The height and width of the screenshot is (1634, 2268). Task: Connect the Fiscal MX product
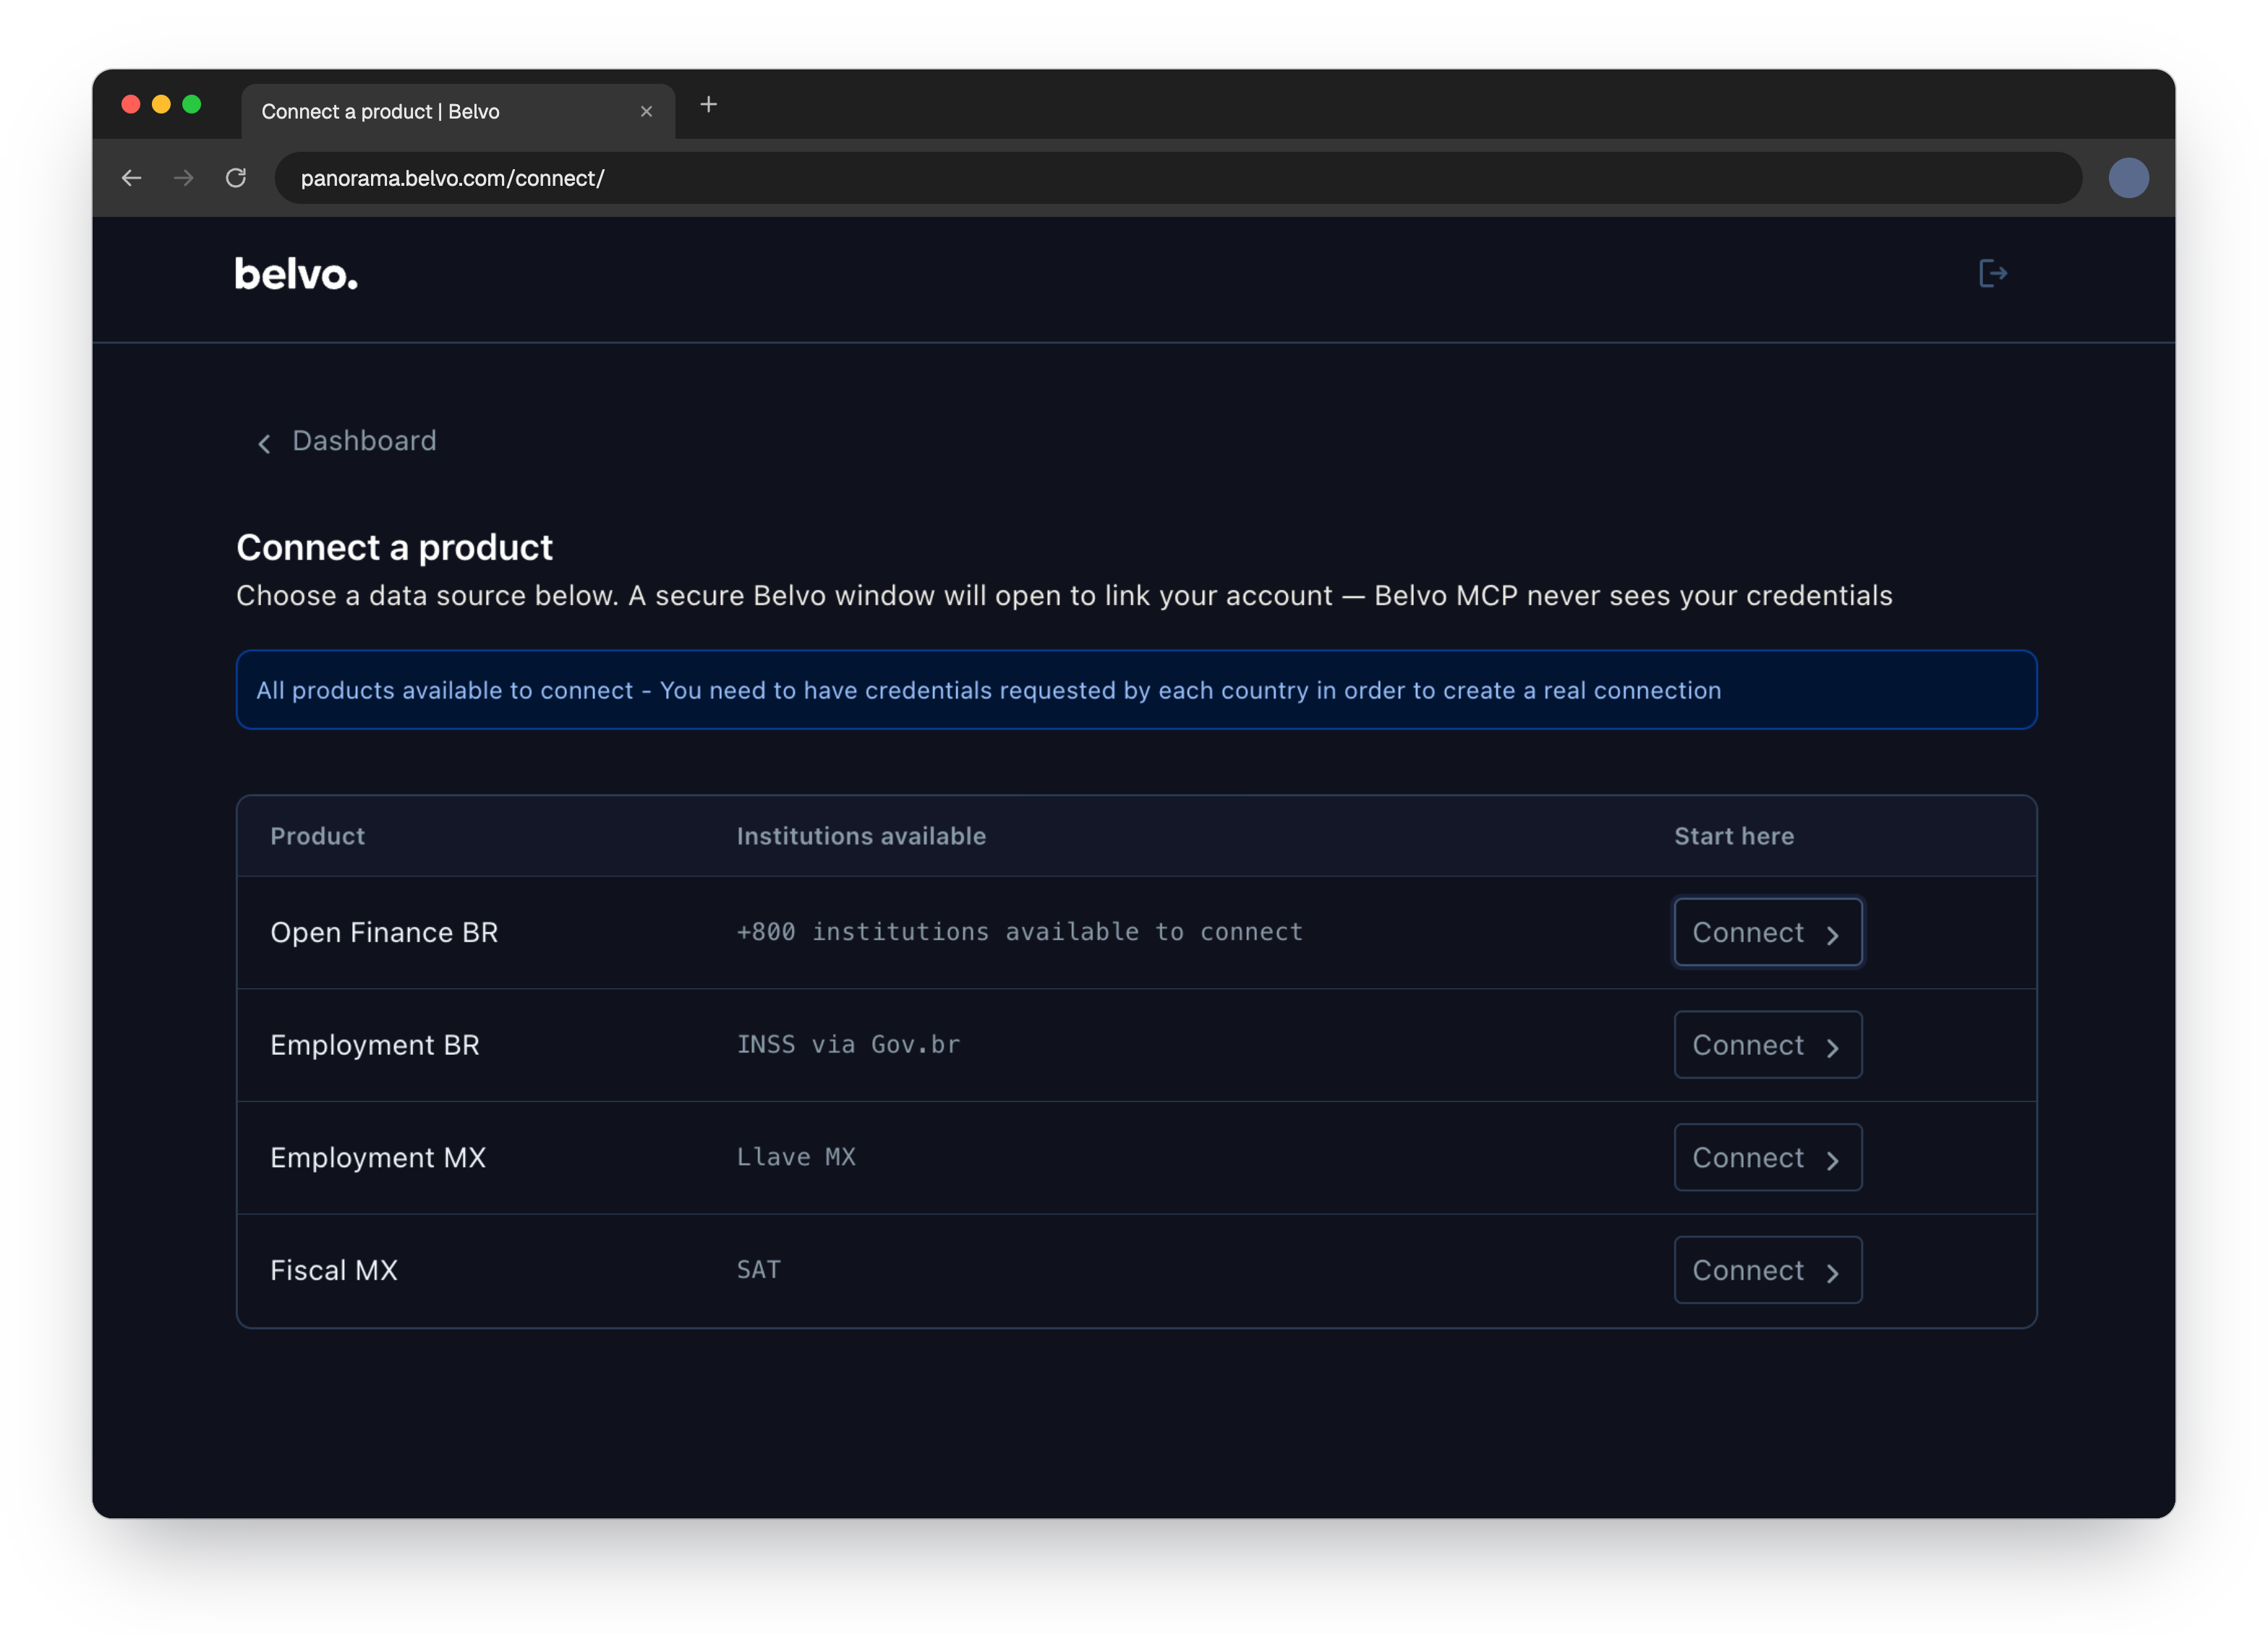(x=1767, y=1270)
